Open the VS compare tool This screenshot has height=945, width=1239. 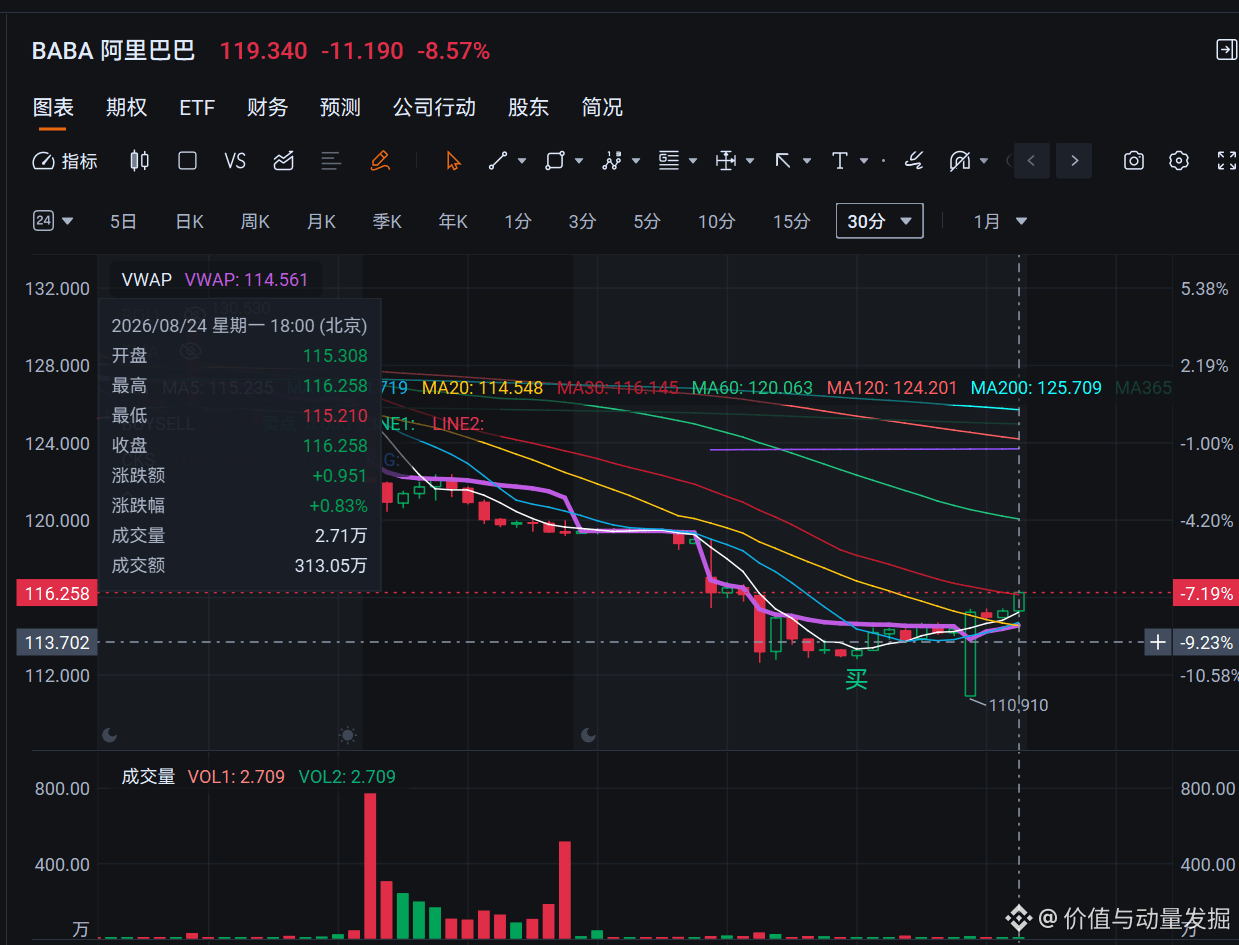(235, 161)
